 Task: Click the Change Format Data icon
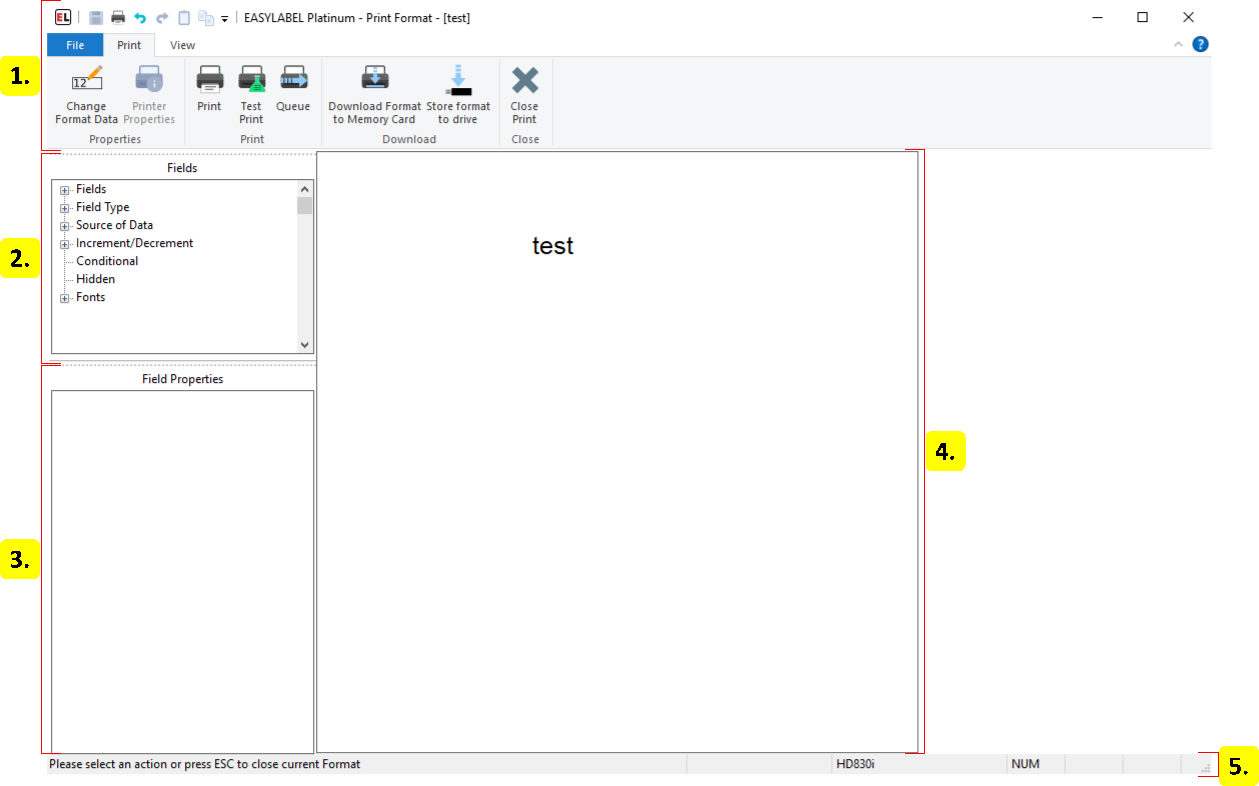point(86,80)
